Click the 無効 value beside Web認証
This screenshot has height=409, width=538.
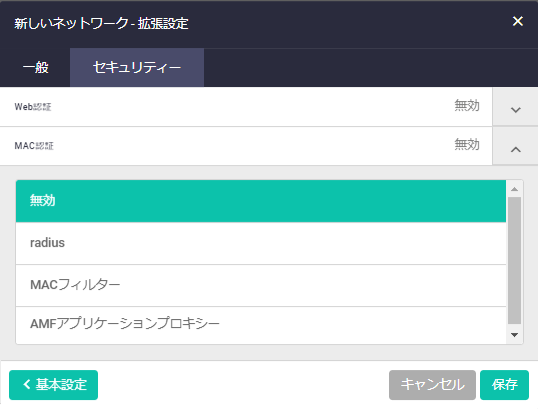[x=467, y=106]
